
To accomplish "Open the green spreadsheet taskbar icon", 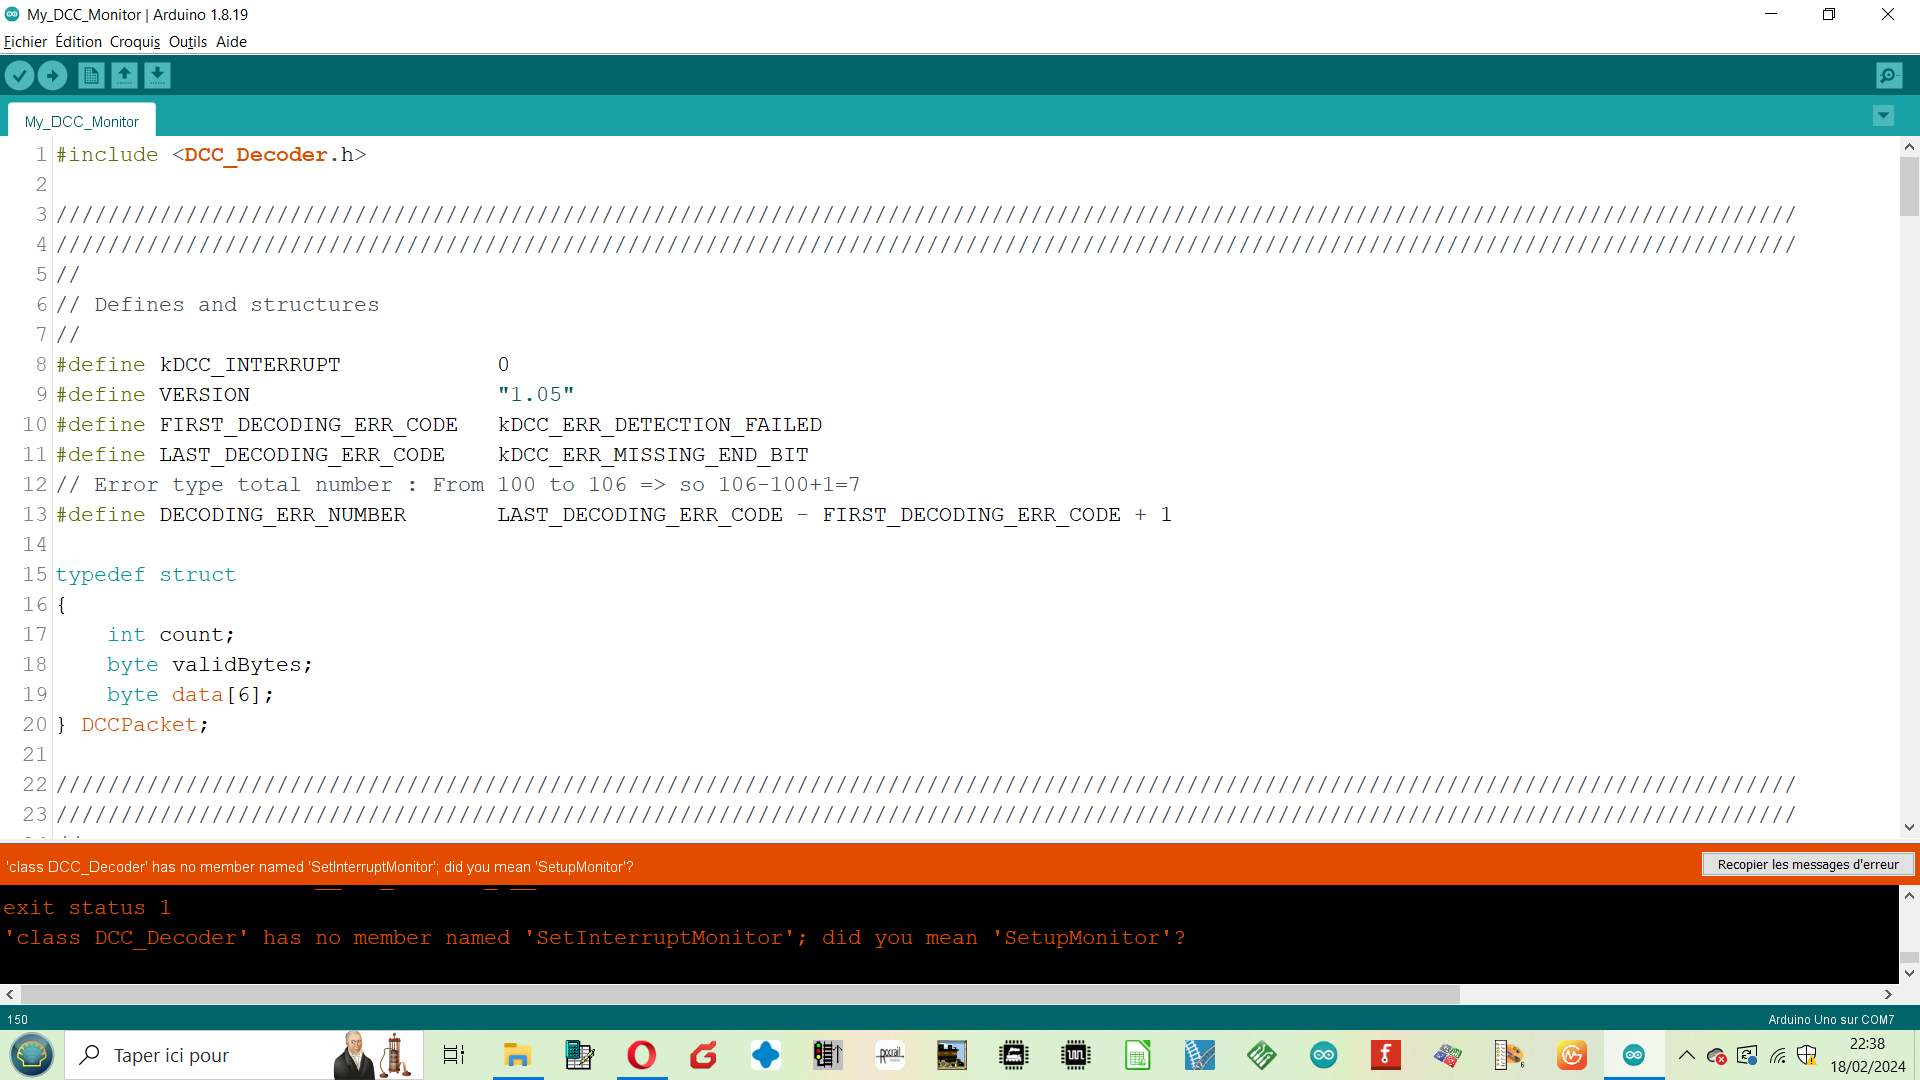I will 1138,1055.
